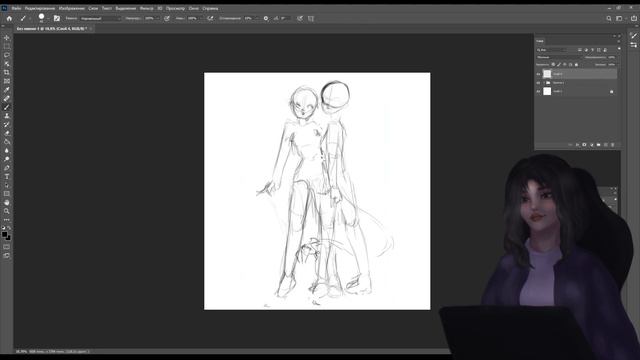Create a new group folder button

(598, 144)
